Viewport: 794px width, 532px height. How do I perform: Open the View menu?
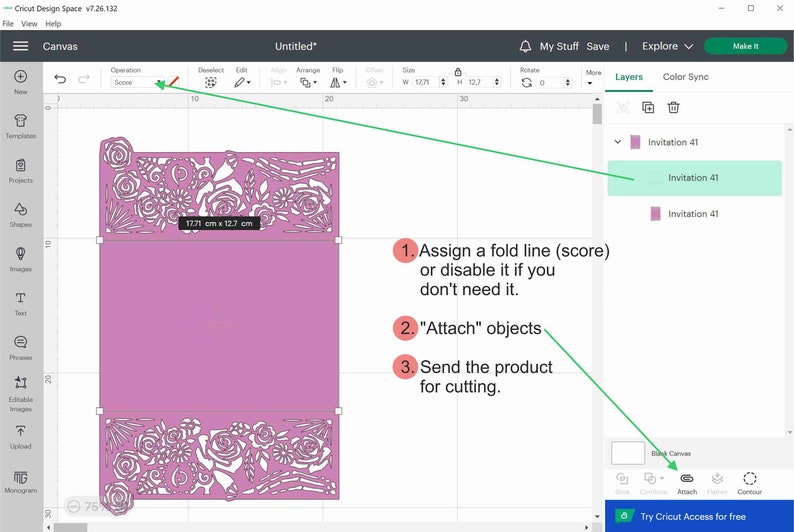[29, 24]
